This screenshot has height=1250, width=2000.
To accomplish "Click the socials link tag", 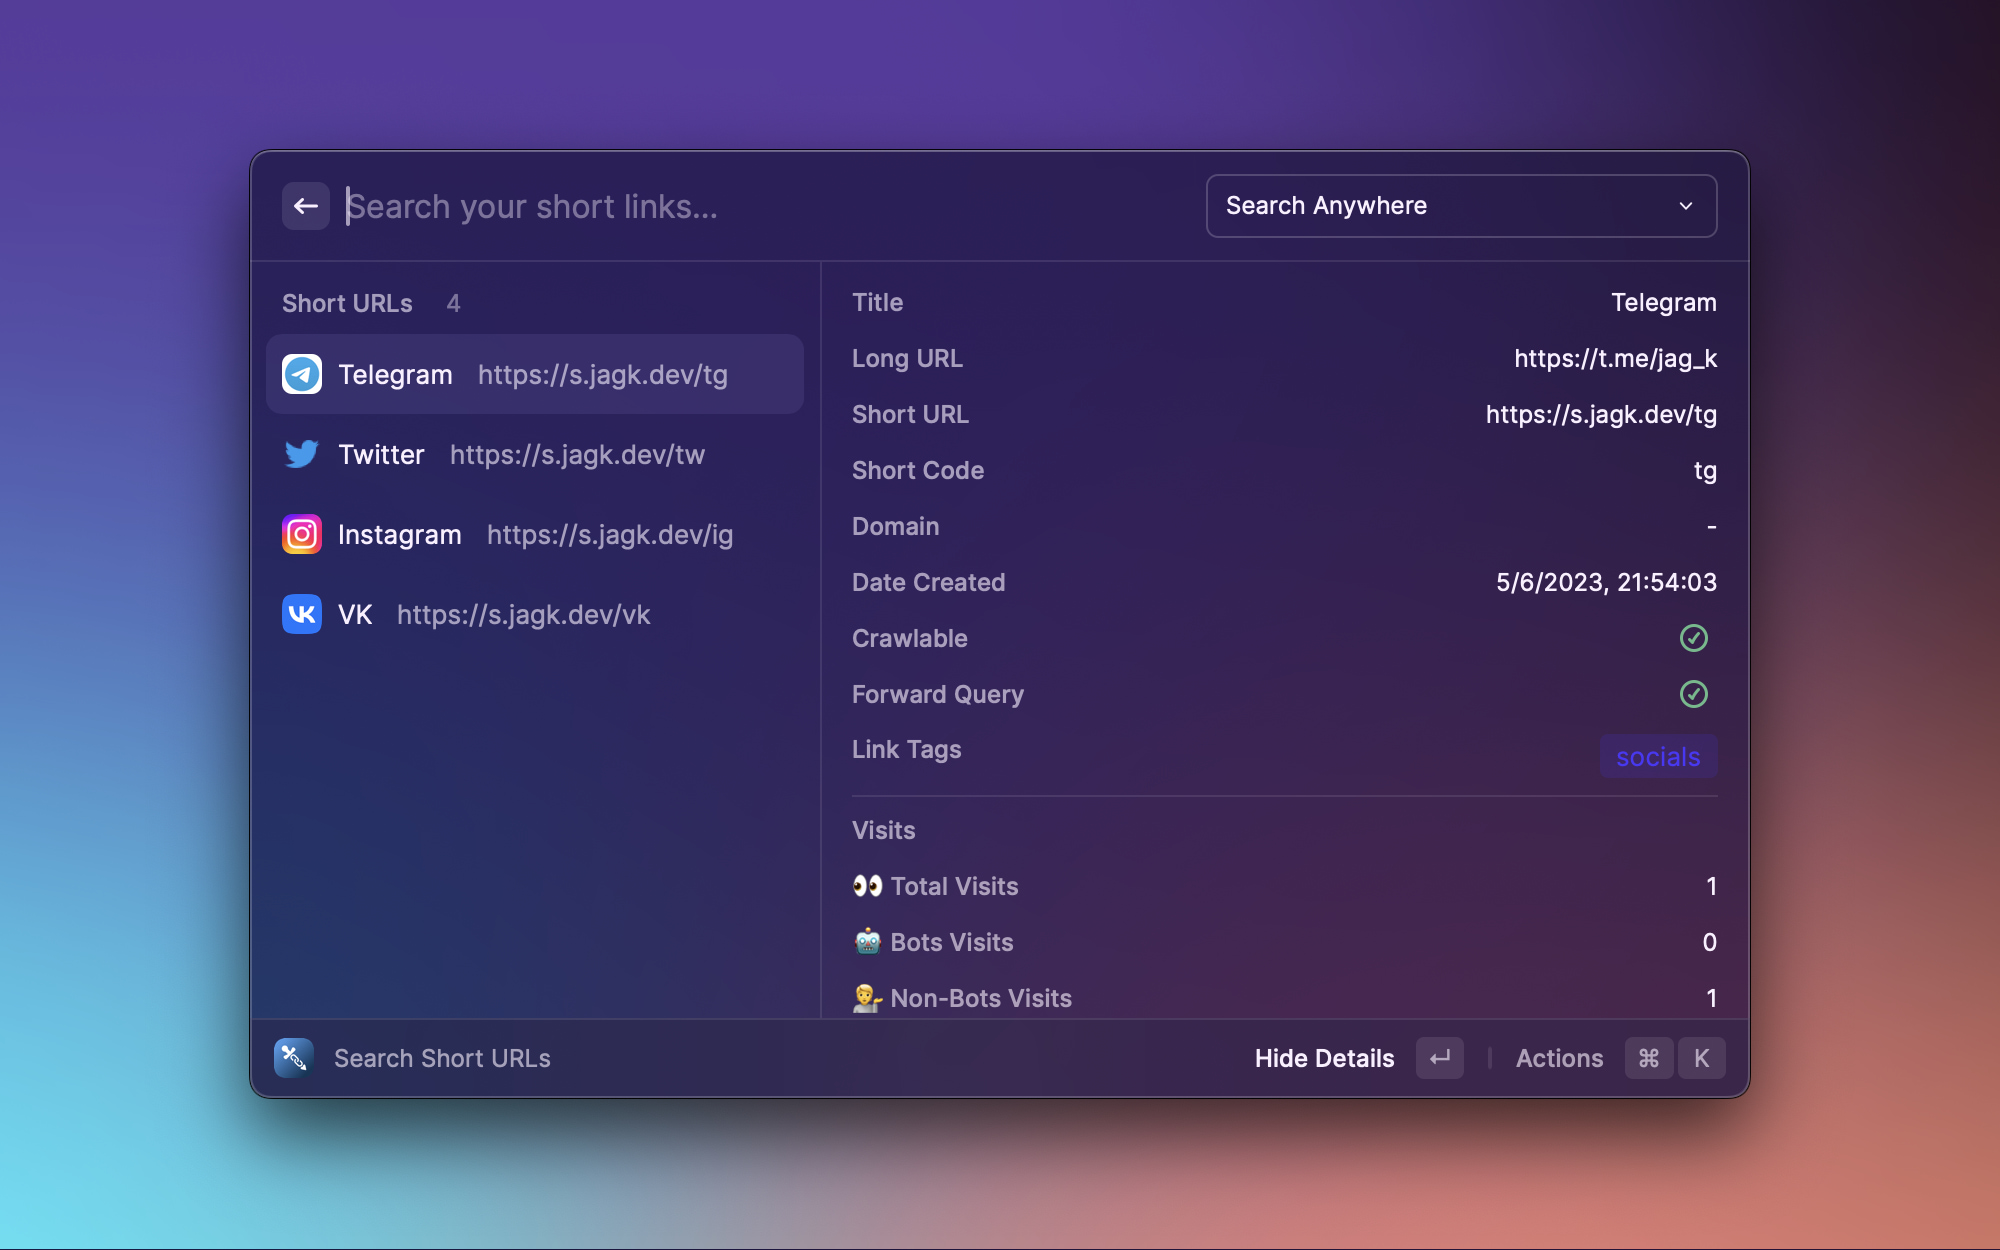I will (1658, 757).
